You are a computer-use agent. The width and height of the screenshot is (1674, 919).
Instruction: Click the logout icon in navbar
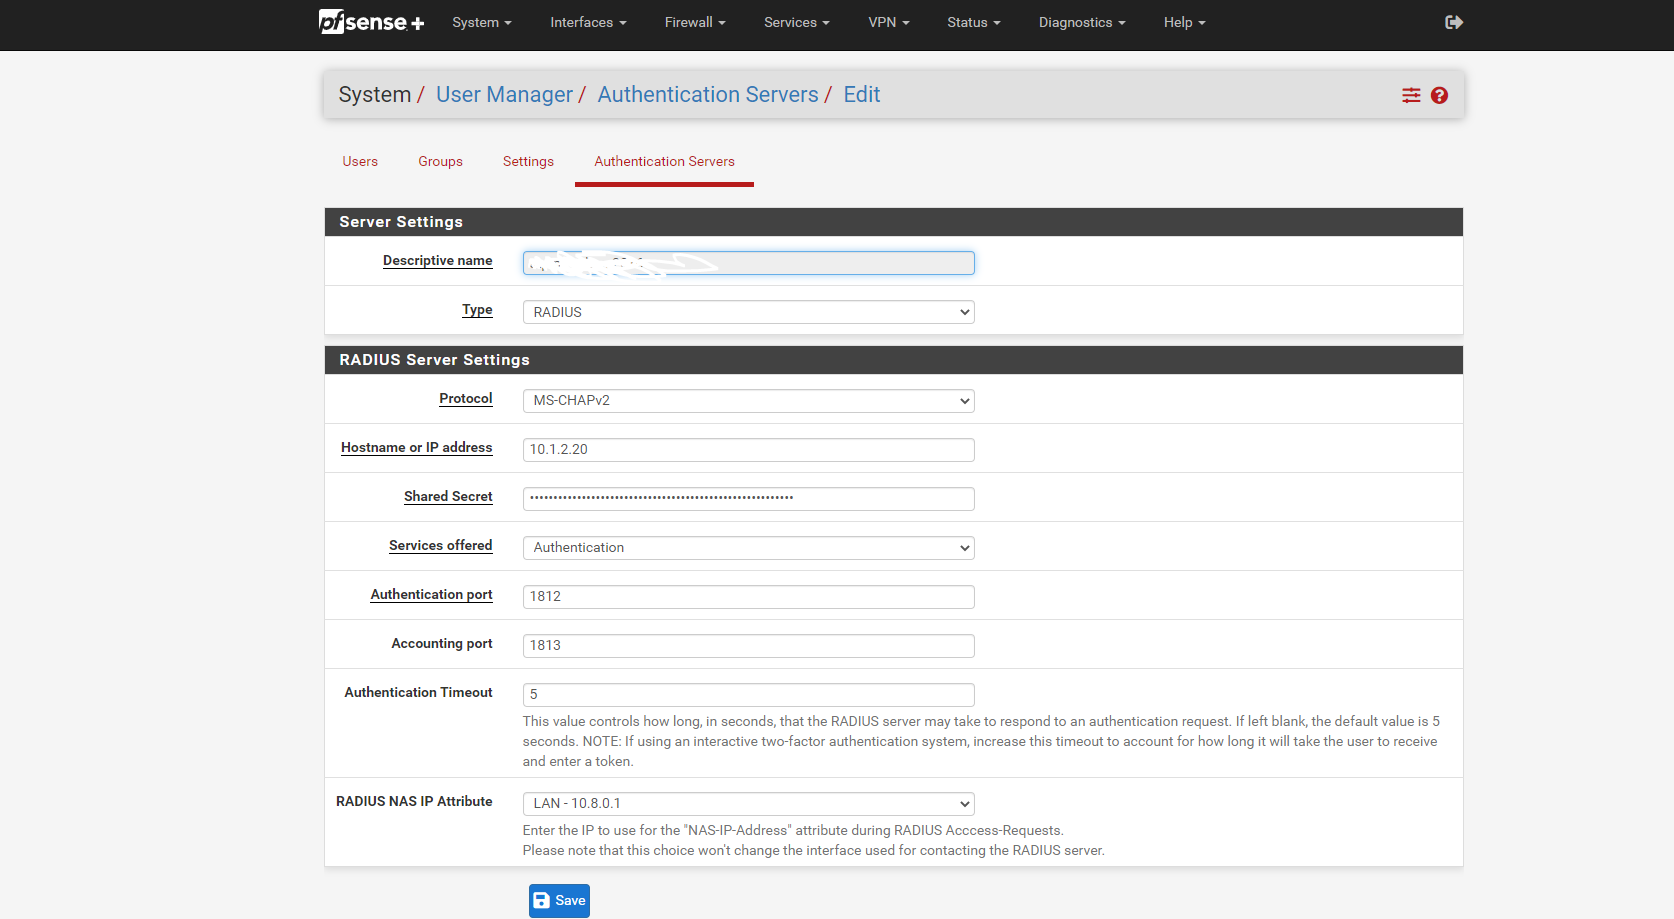1454,22
